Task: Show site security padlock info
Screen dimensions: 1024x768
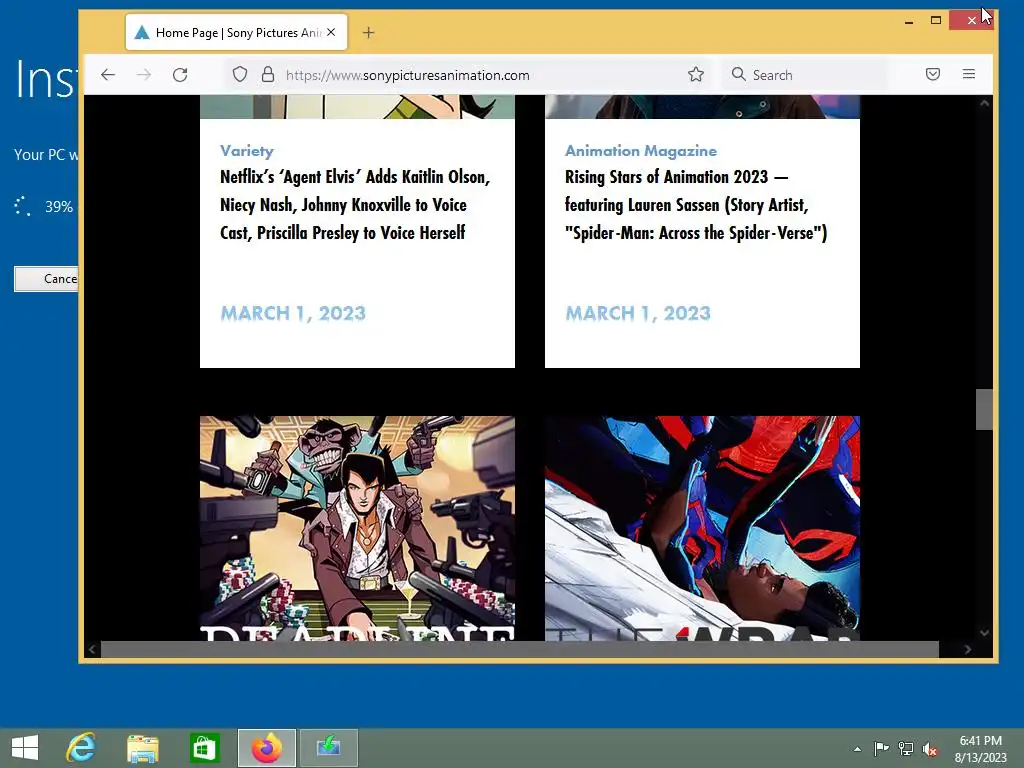Action: pos(268,74)
